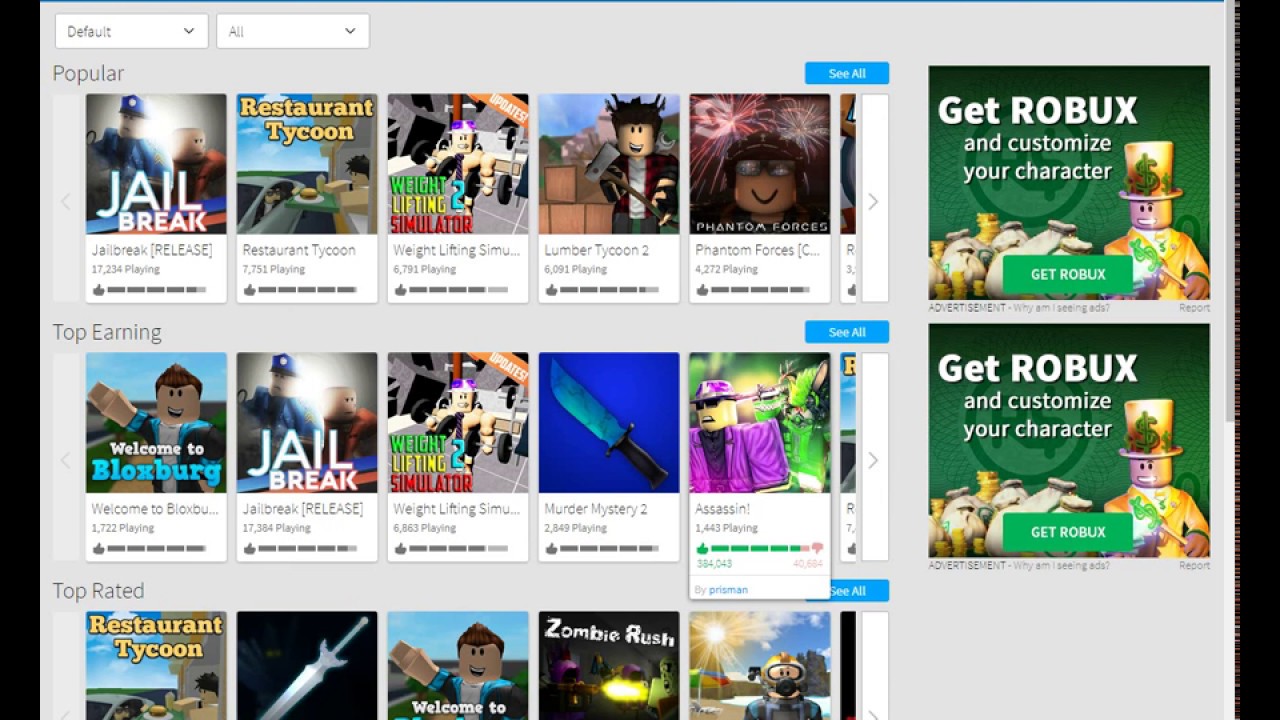Click the Assassin! game title
The height and width of the screenshot is (720, 1280).
[x=723, y=509]
